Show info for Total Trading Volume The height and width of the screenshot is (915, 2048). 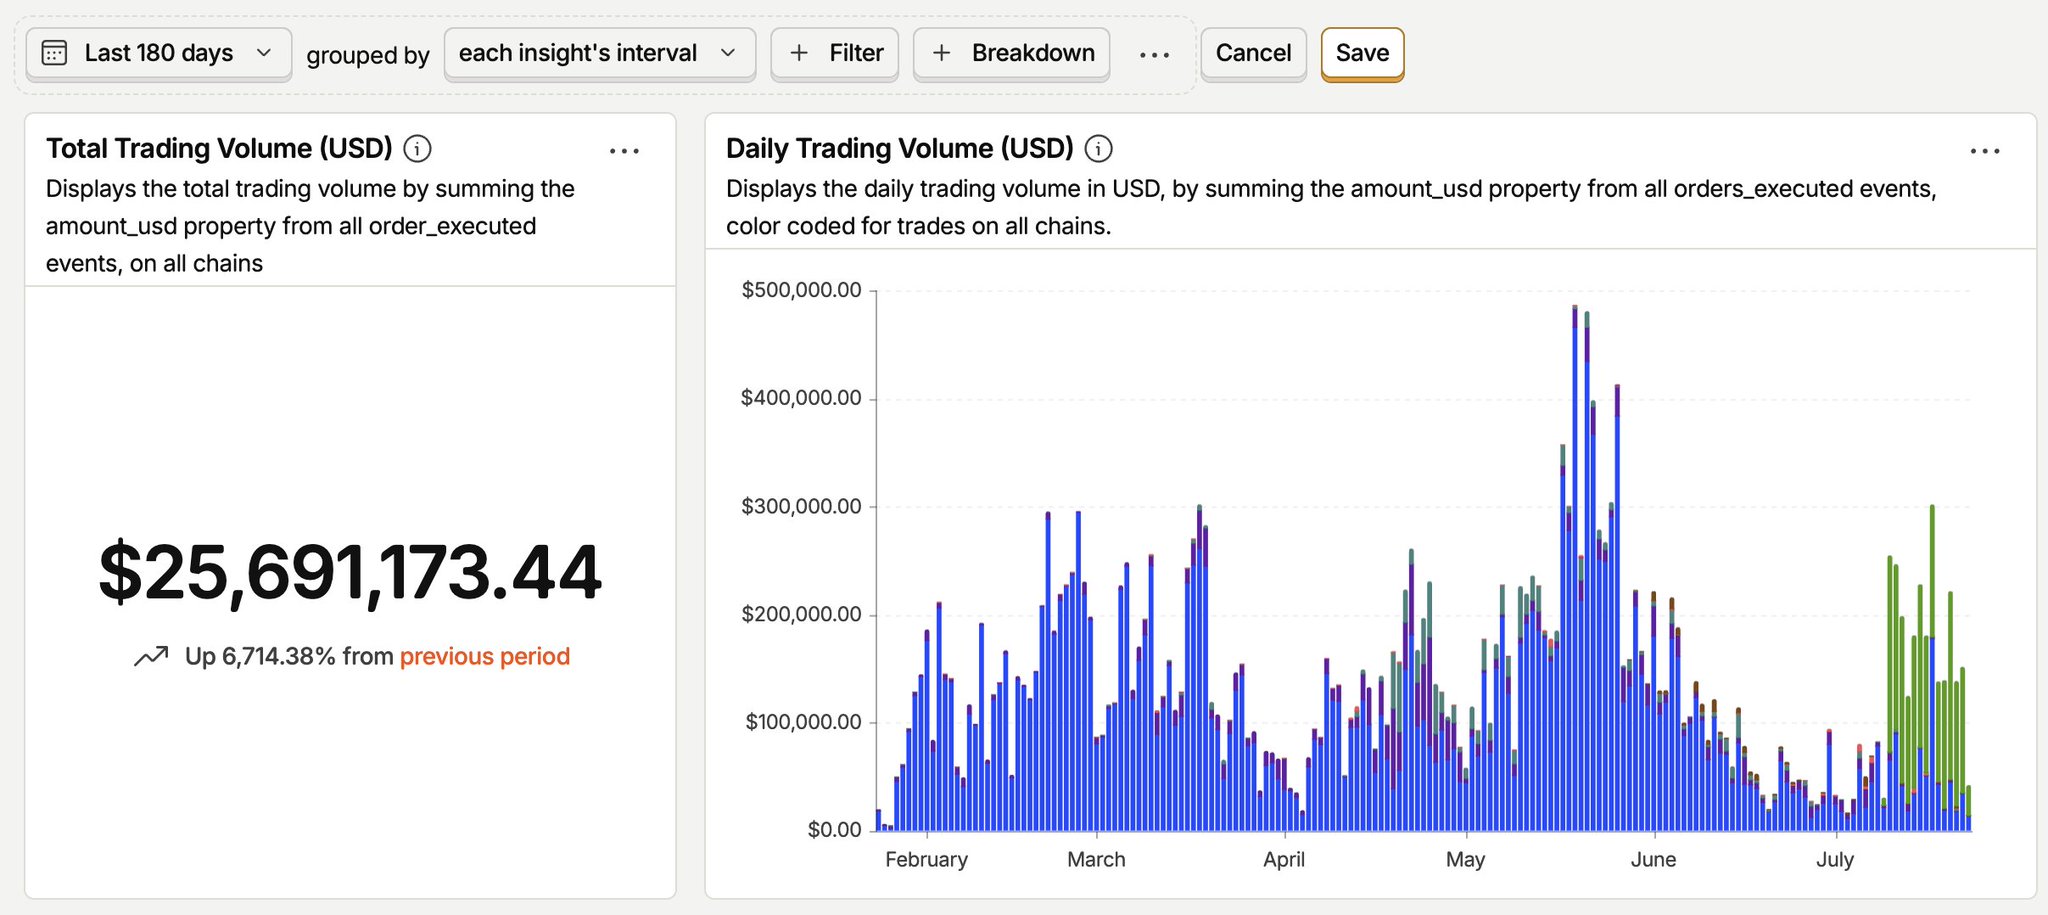click(417, 149)
